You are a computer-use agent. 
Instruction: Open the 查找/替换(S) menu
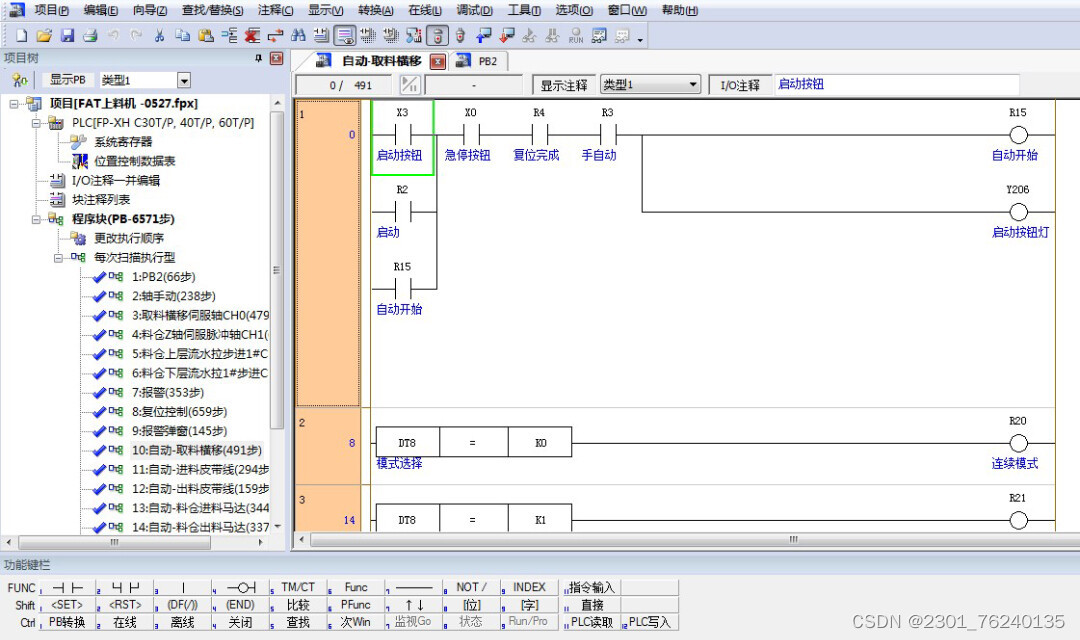212,10
